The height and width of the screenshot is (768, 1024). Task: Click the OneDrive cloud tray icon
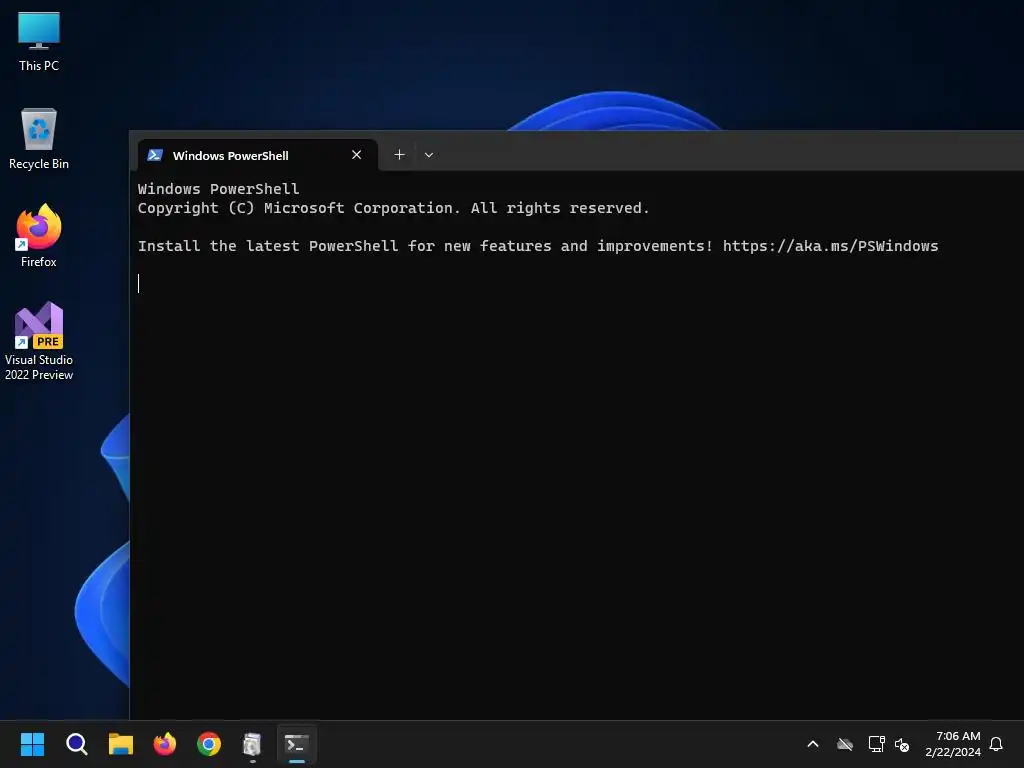(x=845, y=744)
